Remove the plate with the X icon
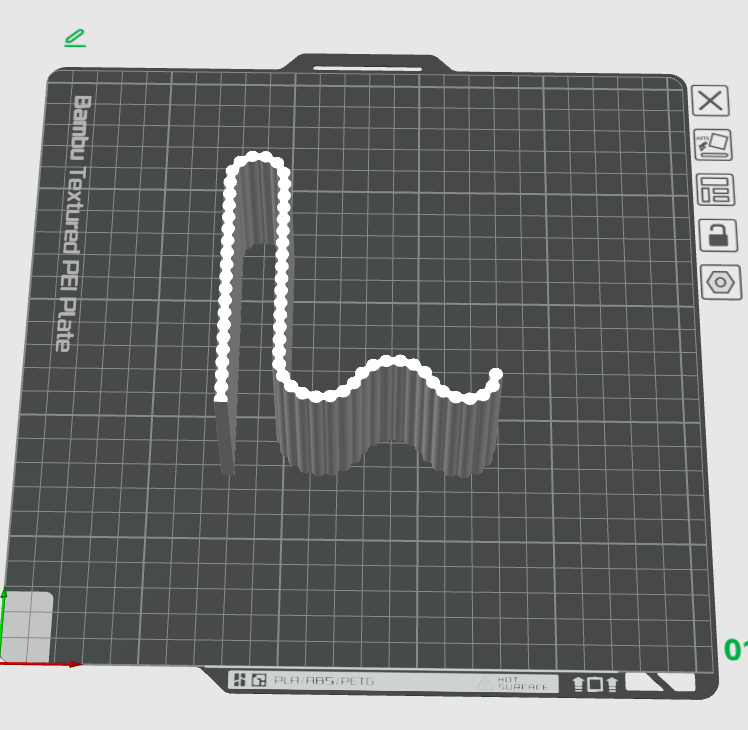The height and width of the screenshot is (730, 748). coord(710,101)
